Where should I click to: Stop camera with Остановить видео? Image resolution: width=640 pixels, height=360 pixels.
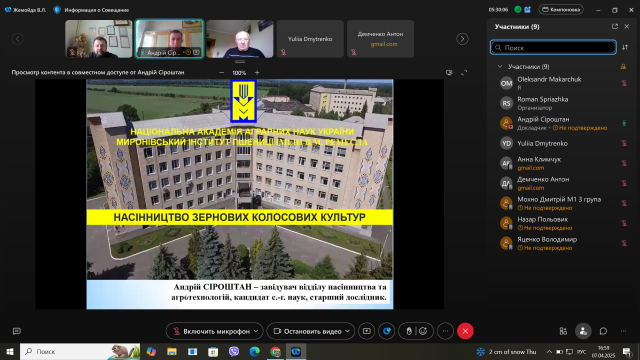[308, 331]
